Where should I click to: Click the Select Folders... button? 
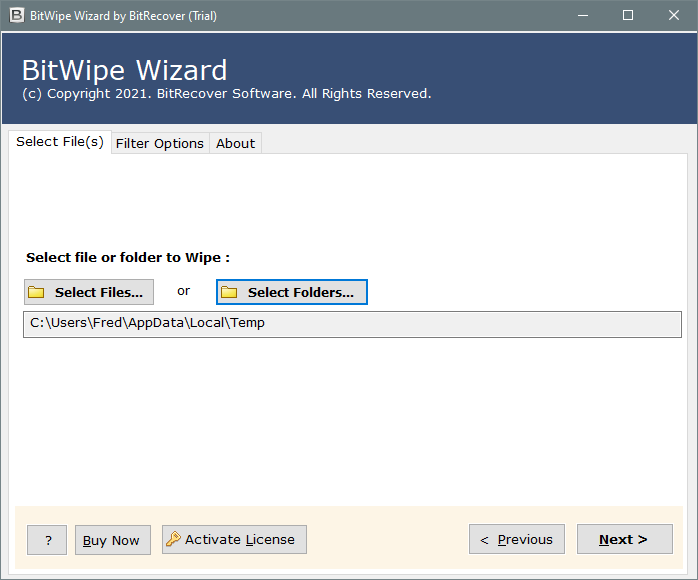point(292,292)
